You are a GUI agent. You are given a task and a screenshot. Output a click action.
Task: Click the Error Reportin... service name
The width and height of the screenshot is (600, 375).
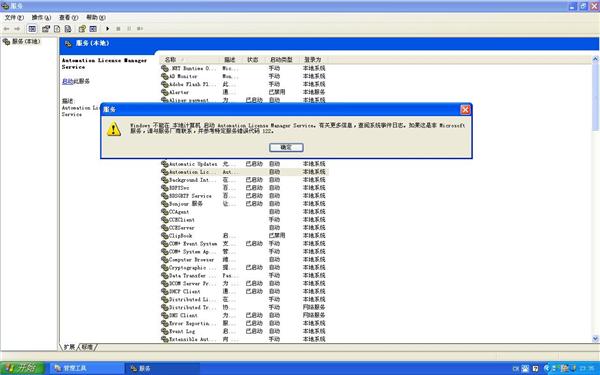(x=192, y=323)
